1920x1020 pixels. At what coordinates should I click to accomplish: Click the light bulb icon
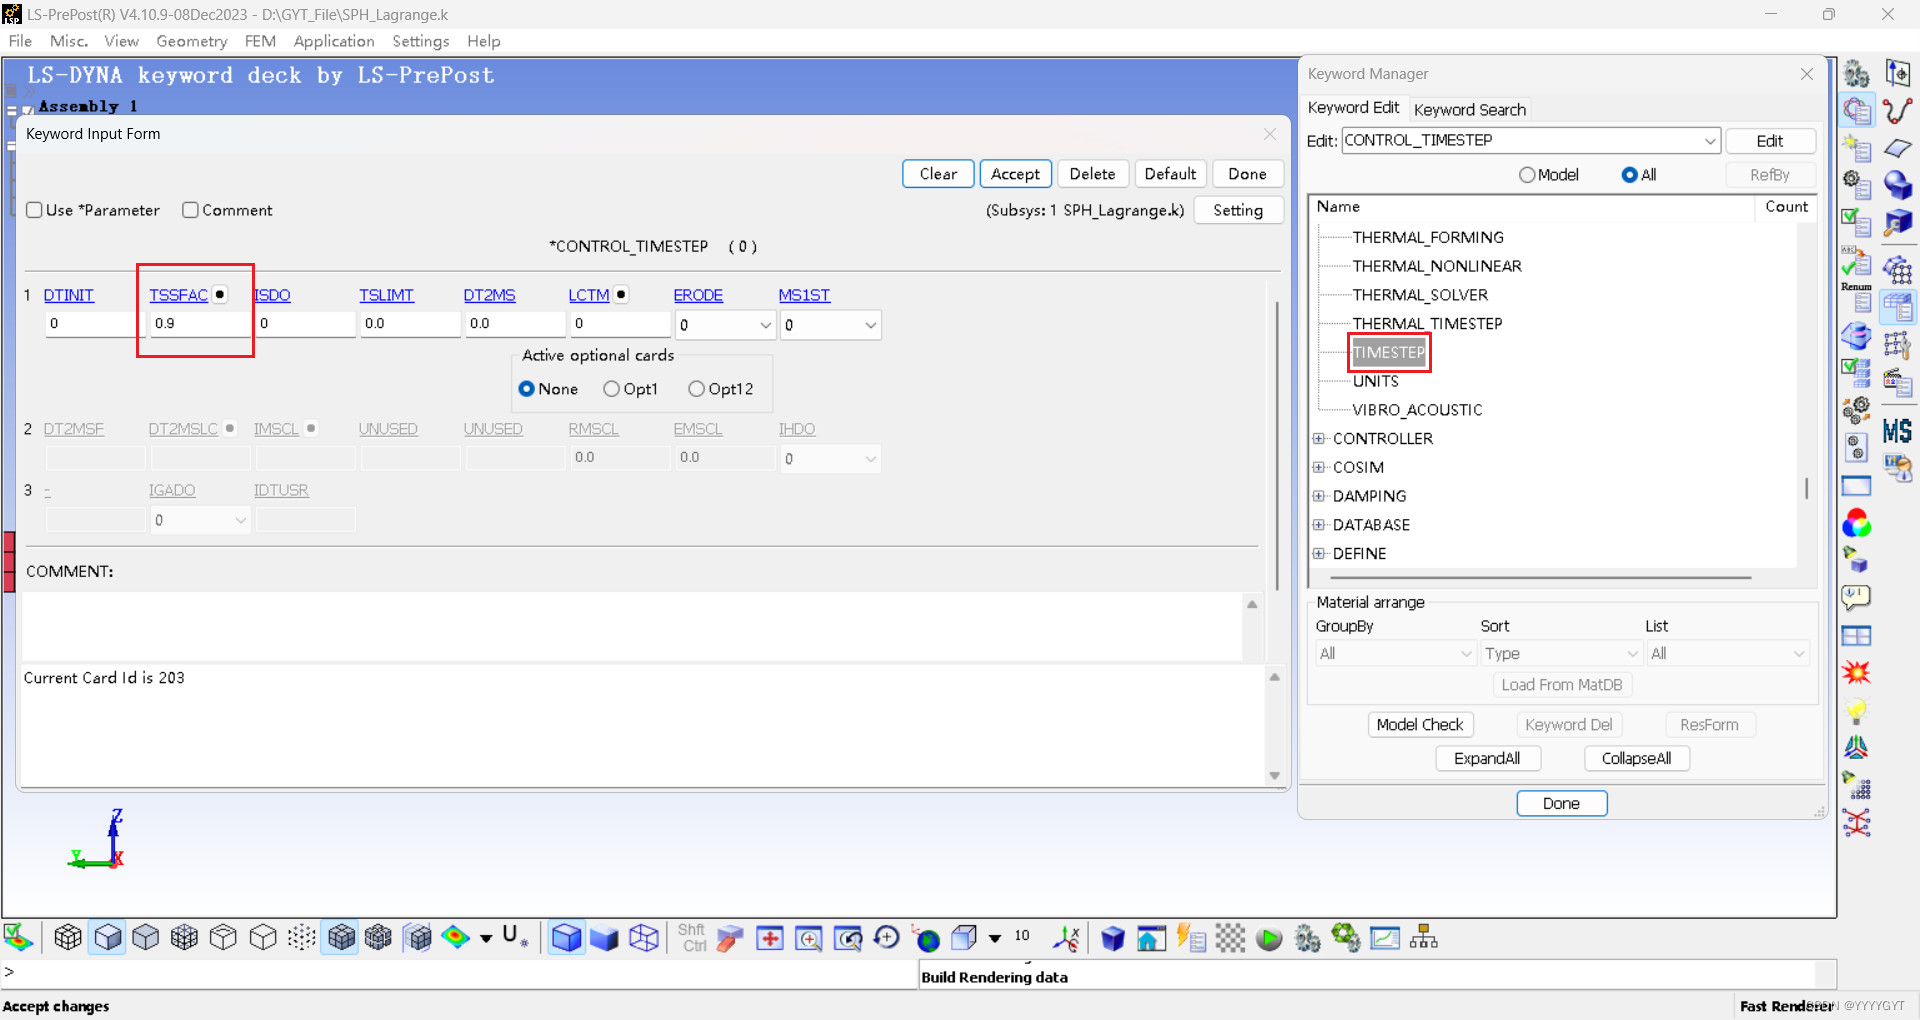pos(1857,710)
